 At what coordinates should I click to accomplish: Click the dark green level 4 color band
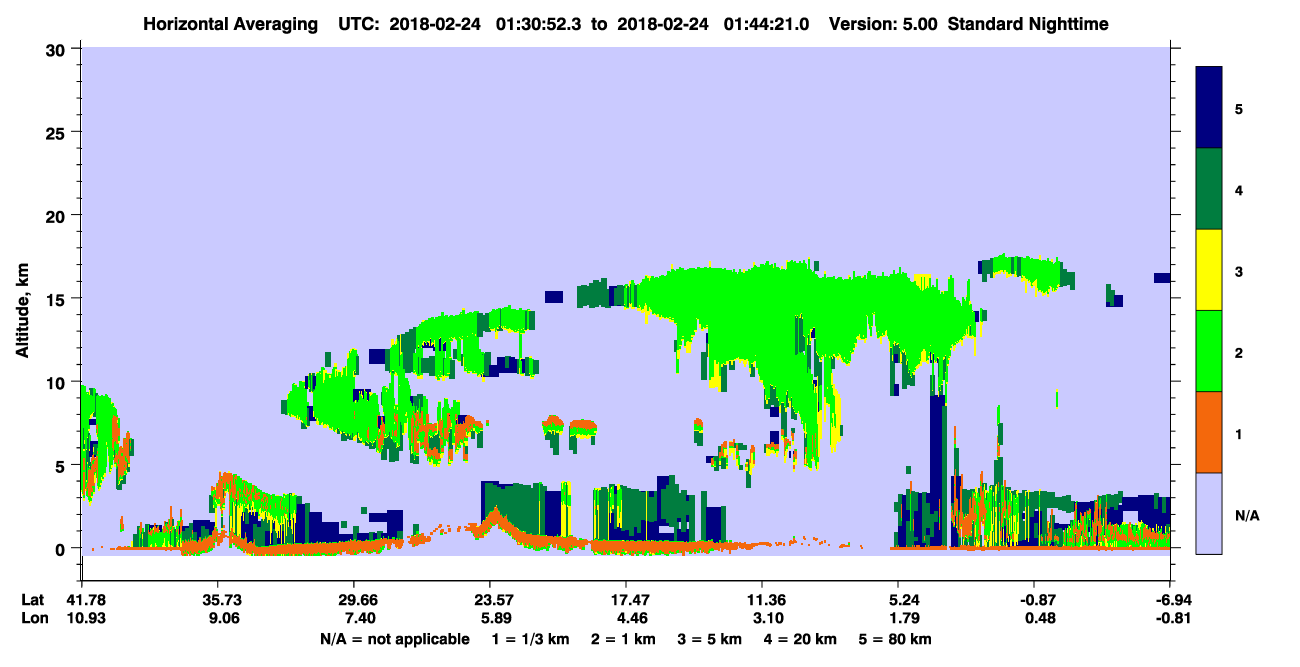click(x=1209, y=189)
